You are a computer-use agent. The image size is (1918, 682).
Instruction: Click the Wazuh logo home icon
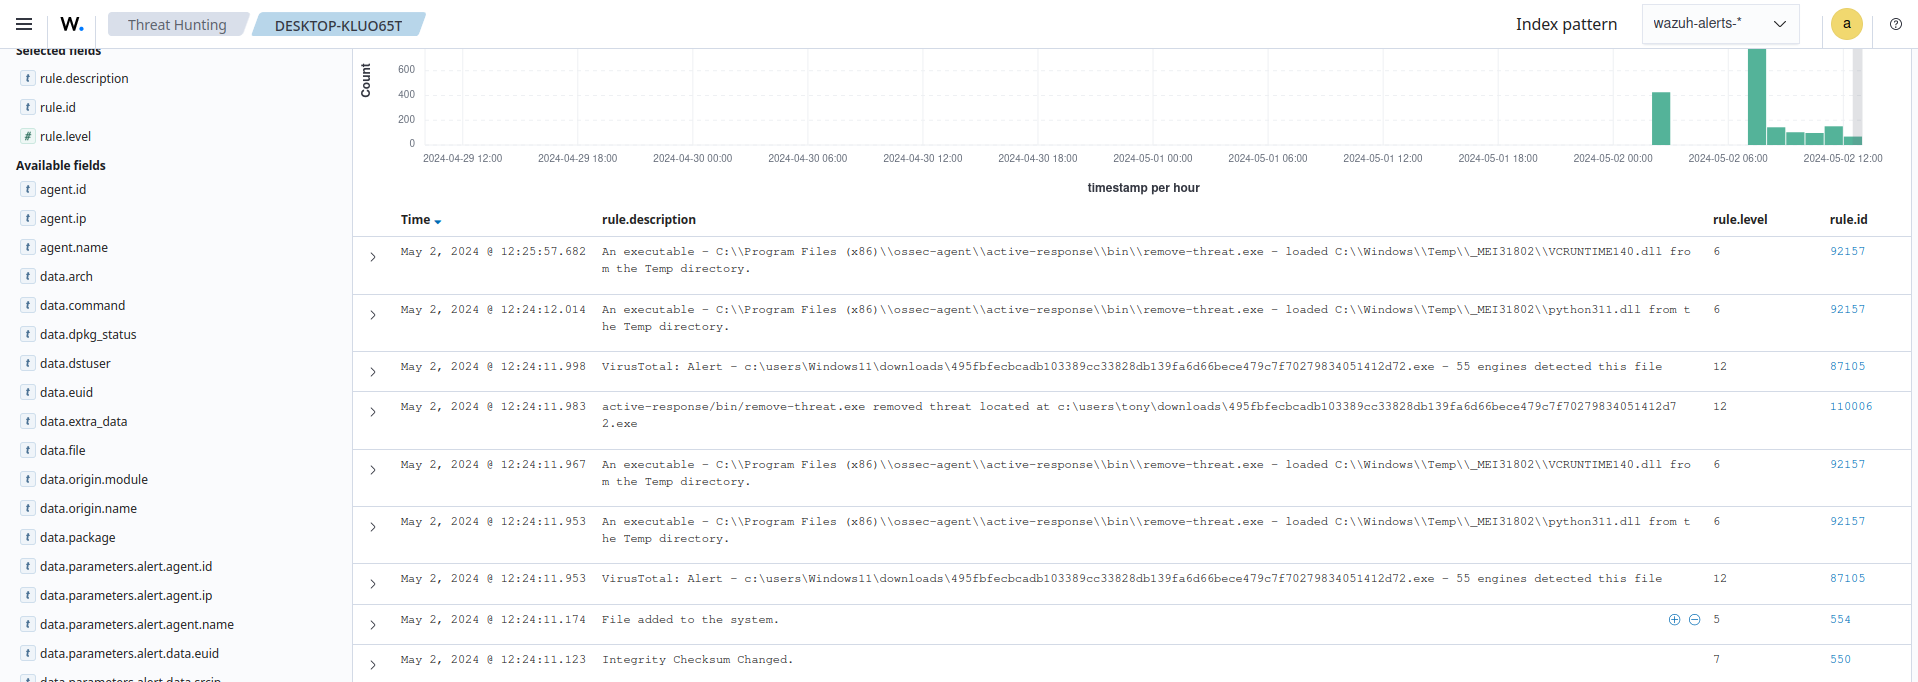pos(72,24)
